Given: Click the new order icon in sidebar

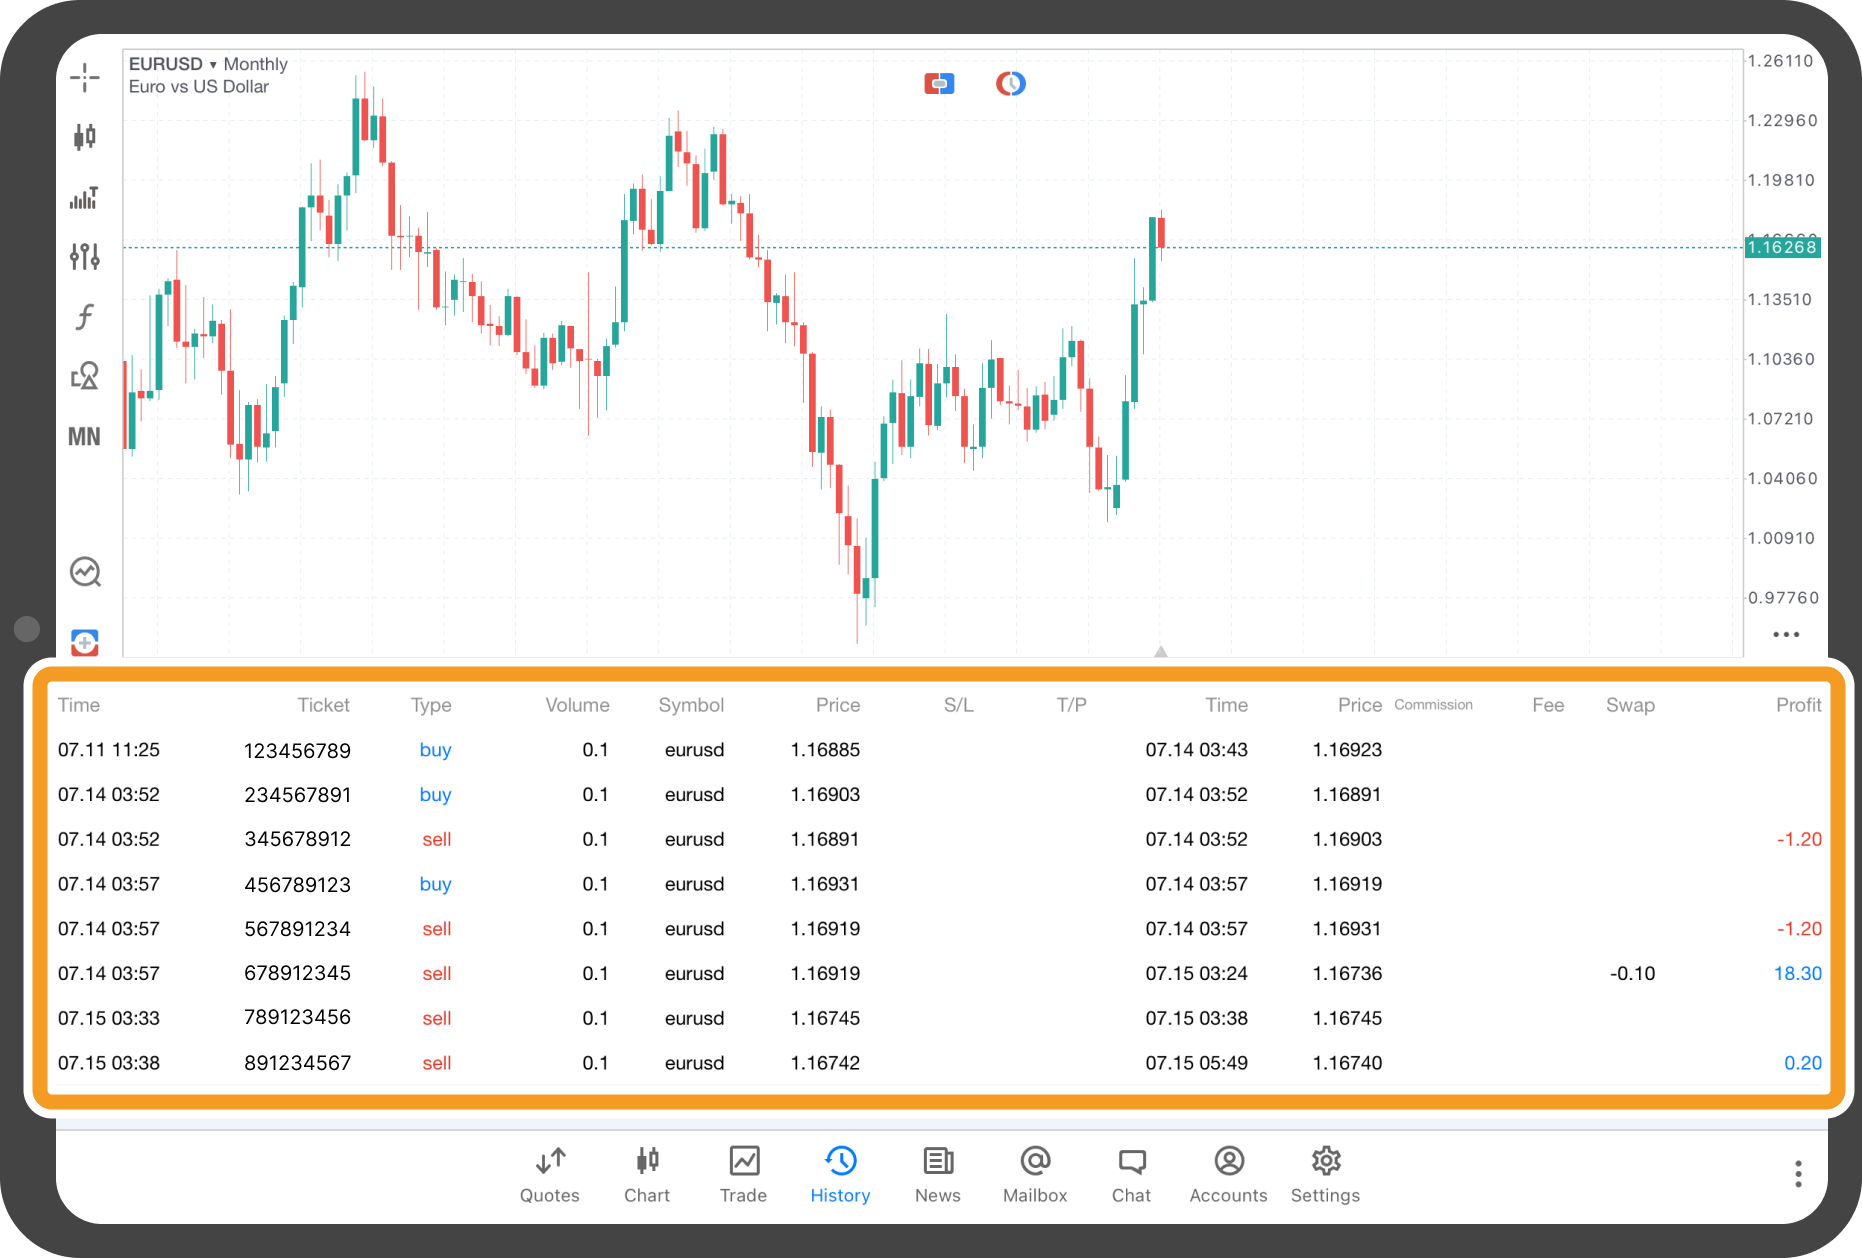Looking at the screenshot, I should pyautogui.click(x=85, y=642).
